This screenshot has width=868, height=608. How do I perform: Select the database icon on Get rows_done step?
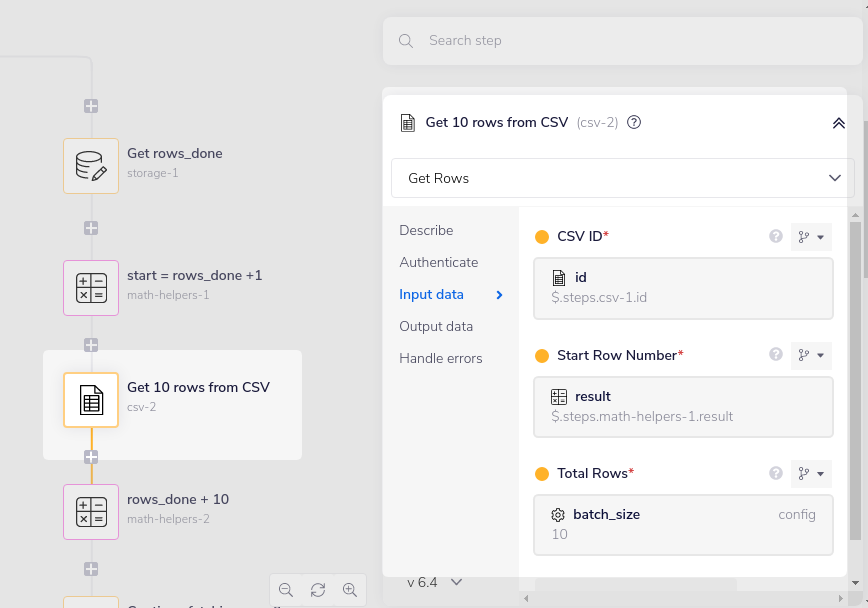[x=91, y=165]
